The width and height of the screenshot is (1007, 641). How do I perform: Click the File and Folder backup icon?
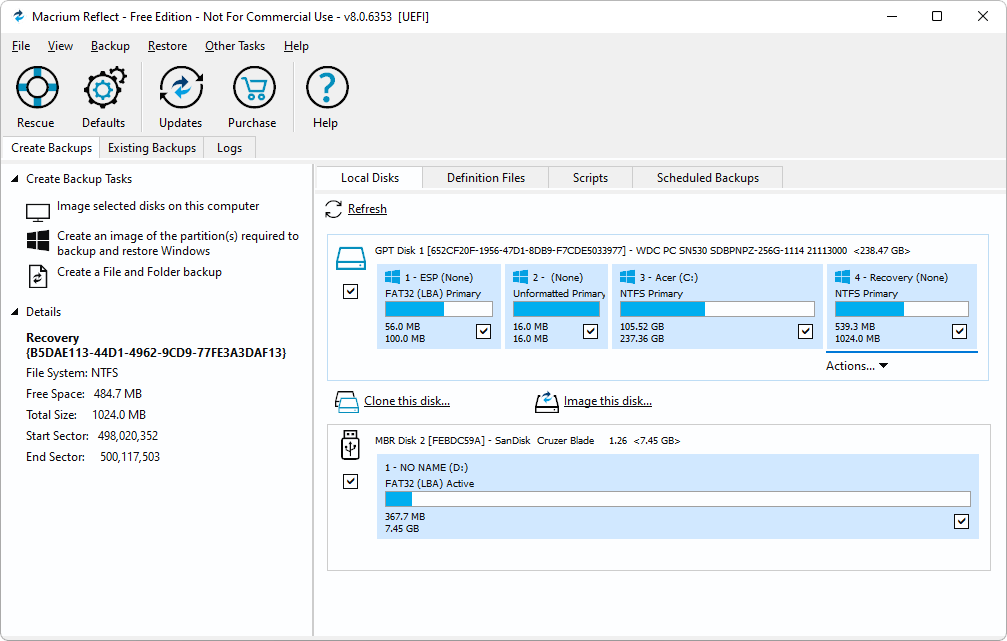[38, 275]
